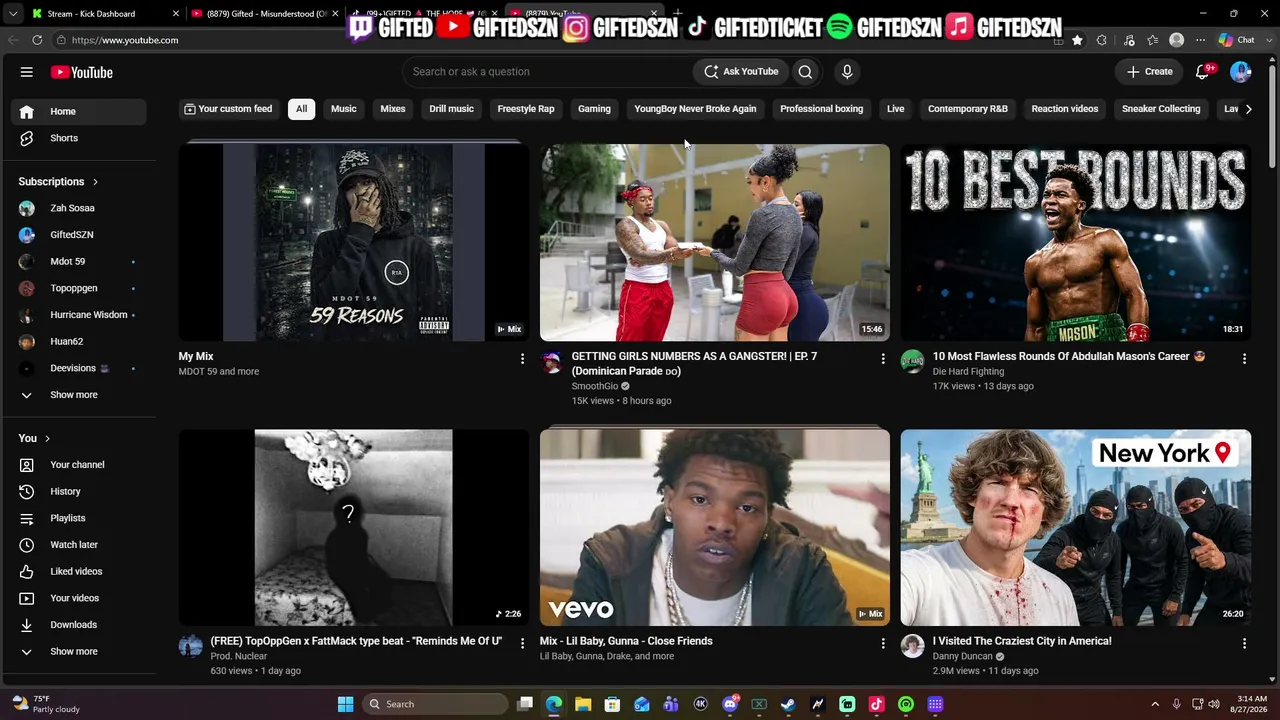Play the New York Danny Duncan thumbnail

tap(1075, 528)
